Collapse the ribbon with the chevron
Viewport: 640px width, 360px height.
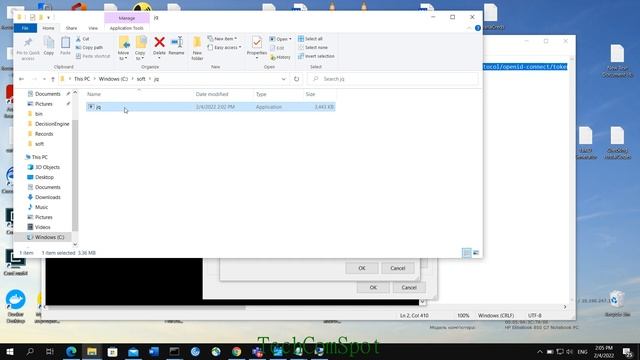click(469, 28)
